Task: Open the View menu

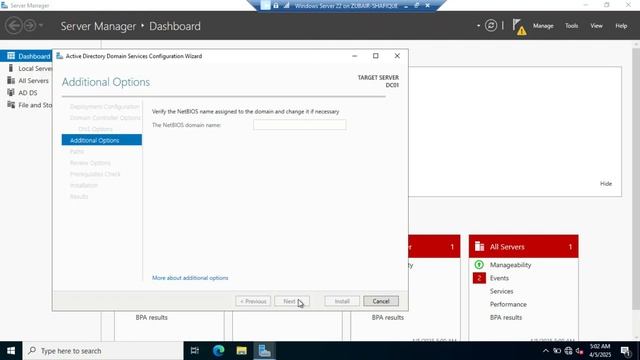Action: pos(596,26)
